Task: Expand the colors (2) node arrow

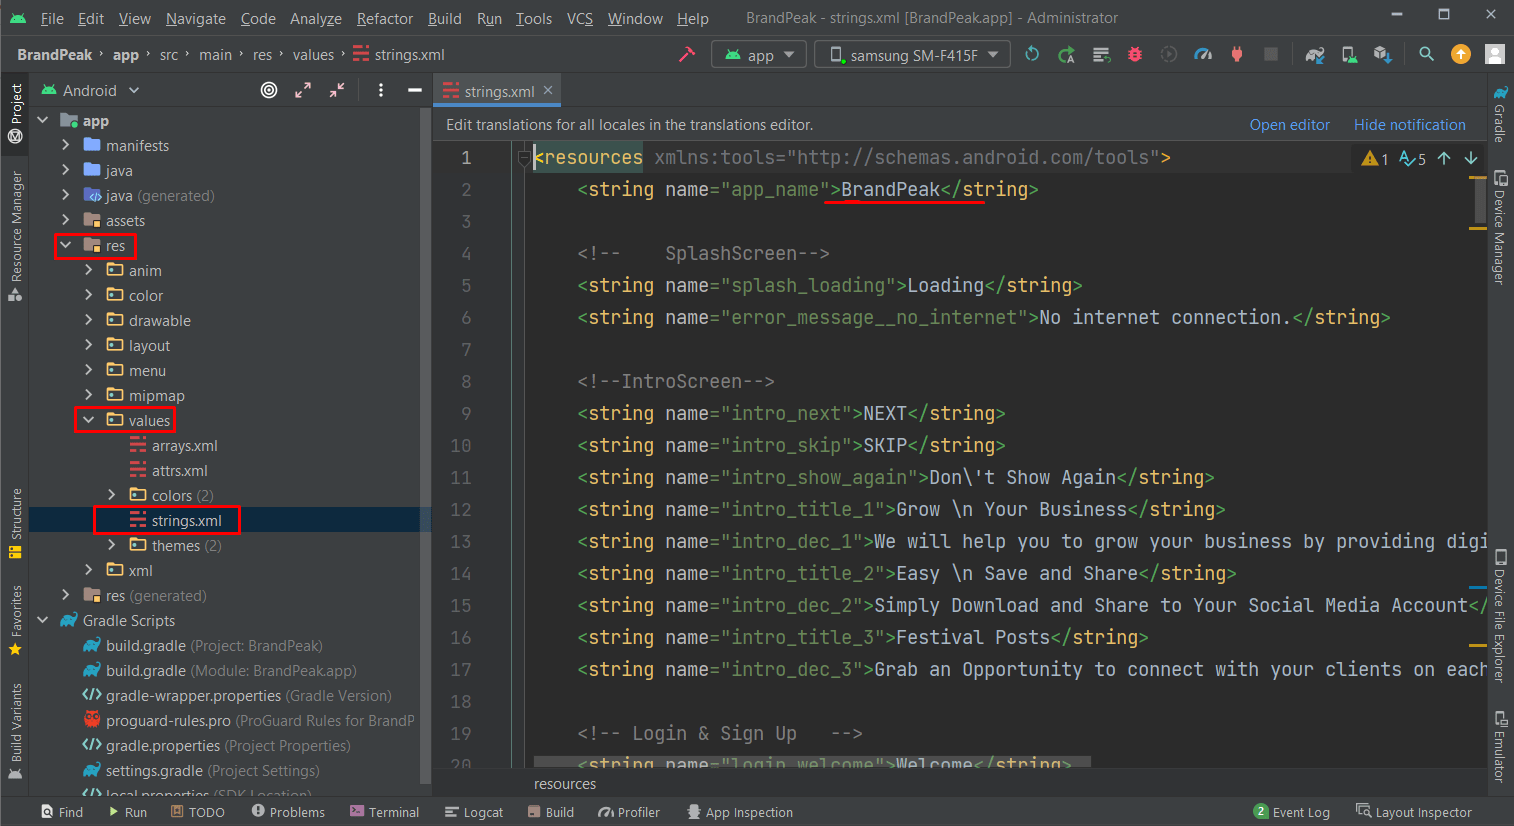Action: (x=112, y=495)
